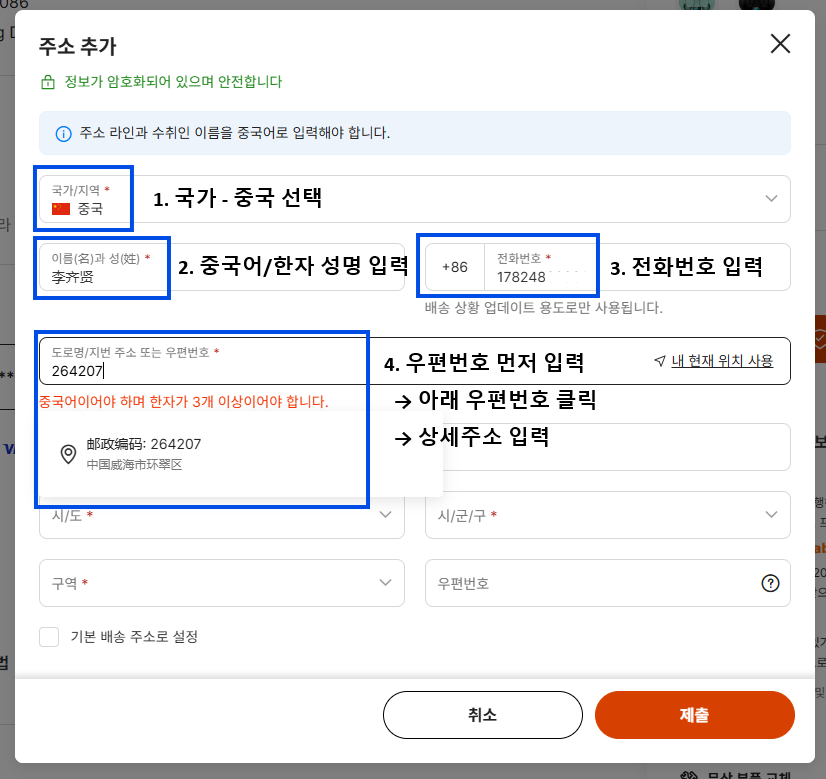Image resolution: width=826 pixels, height=779 pixels.
Task: Close the 주소 추가 dialog with X
Action: (x=780, y=44)
